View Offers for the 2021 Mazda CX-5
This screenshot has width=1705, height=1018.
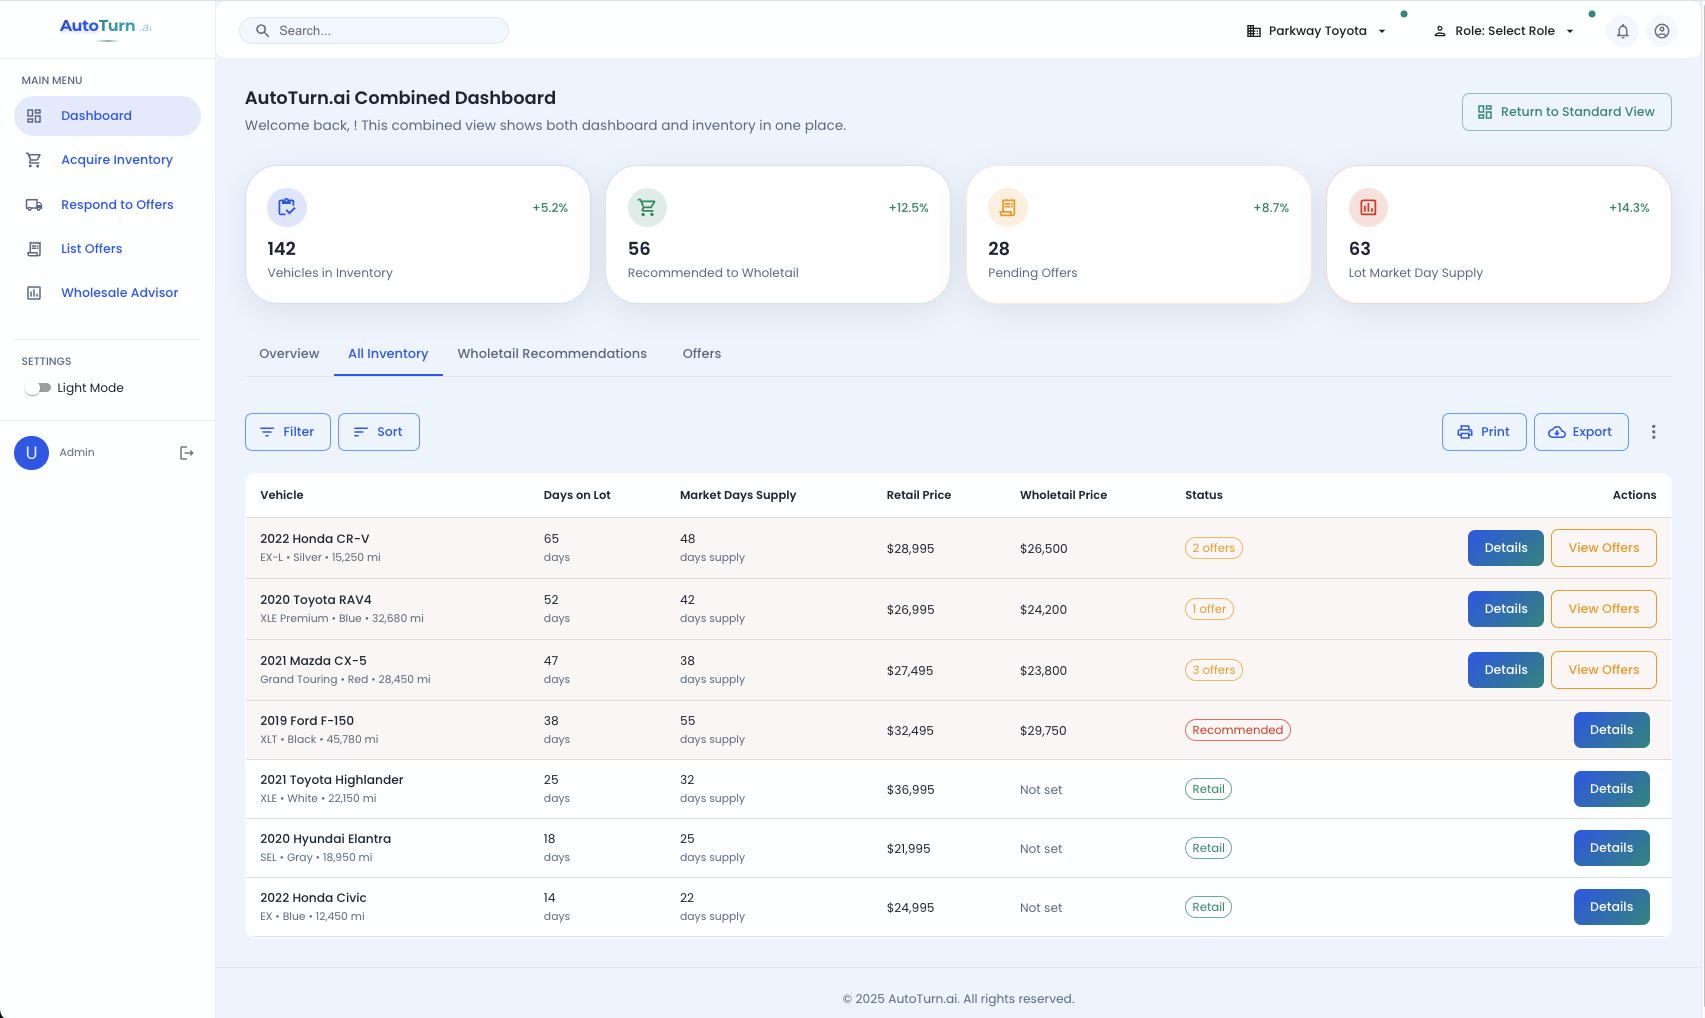click(x=1603, y=669)
